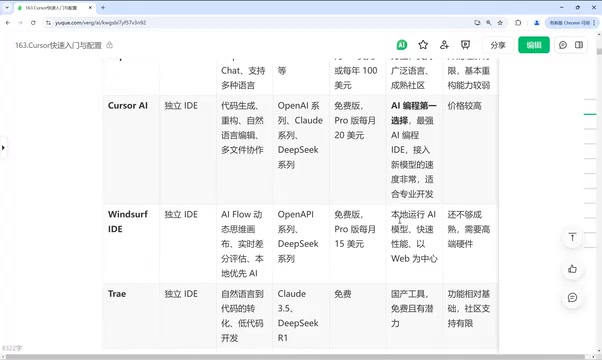The image size is (602, 360).
Task: Open the tab search dropdown chevron
Action: [7, 7]
